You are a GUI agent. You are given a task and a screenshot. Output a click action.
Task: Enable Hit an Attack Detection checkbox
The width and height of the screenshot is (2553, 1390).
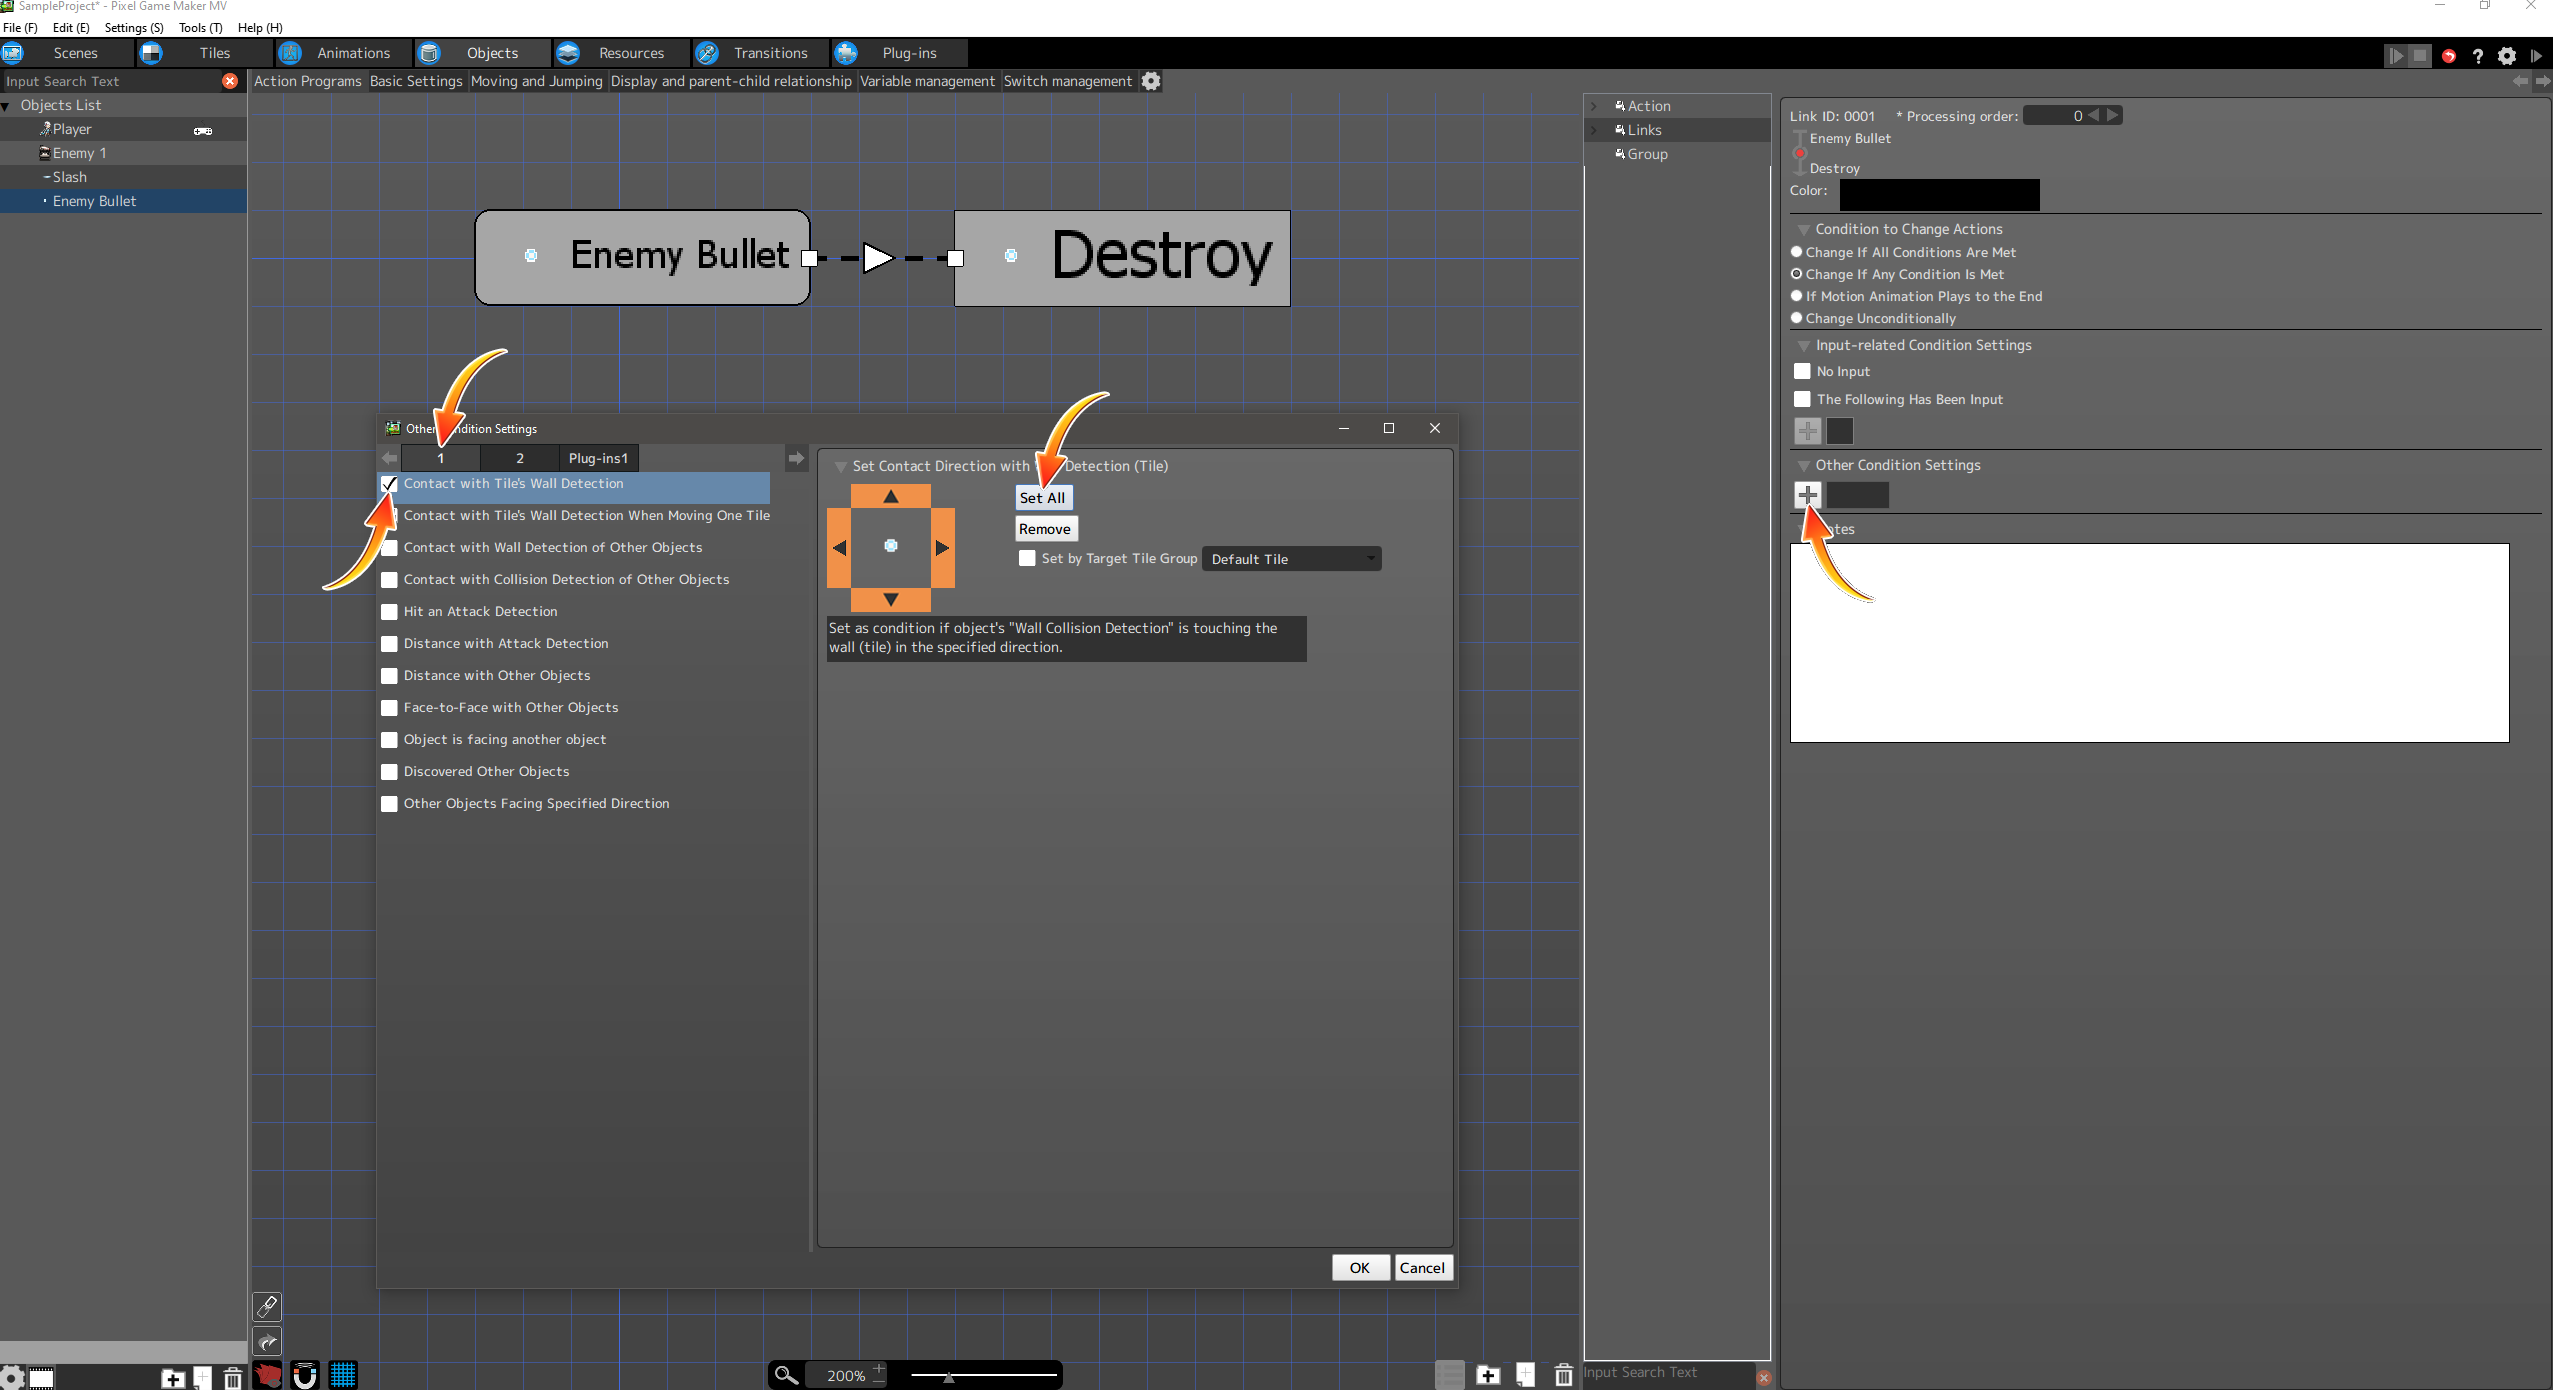point(390,612)
